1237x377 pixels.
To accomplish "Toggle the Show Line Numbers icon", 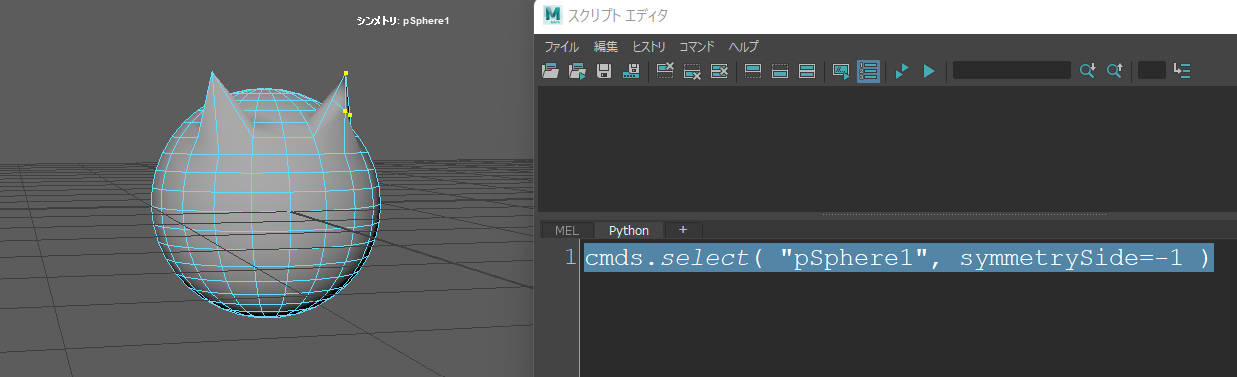I will (868, 70).
